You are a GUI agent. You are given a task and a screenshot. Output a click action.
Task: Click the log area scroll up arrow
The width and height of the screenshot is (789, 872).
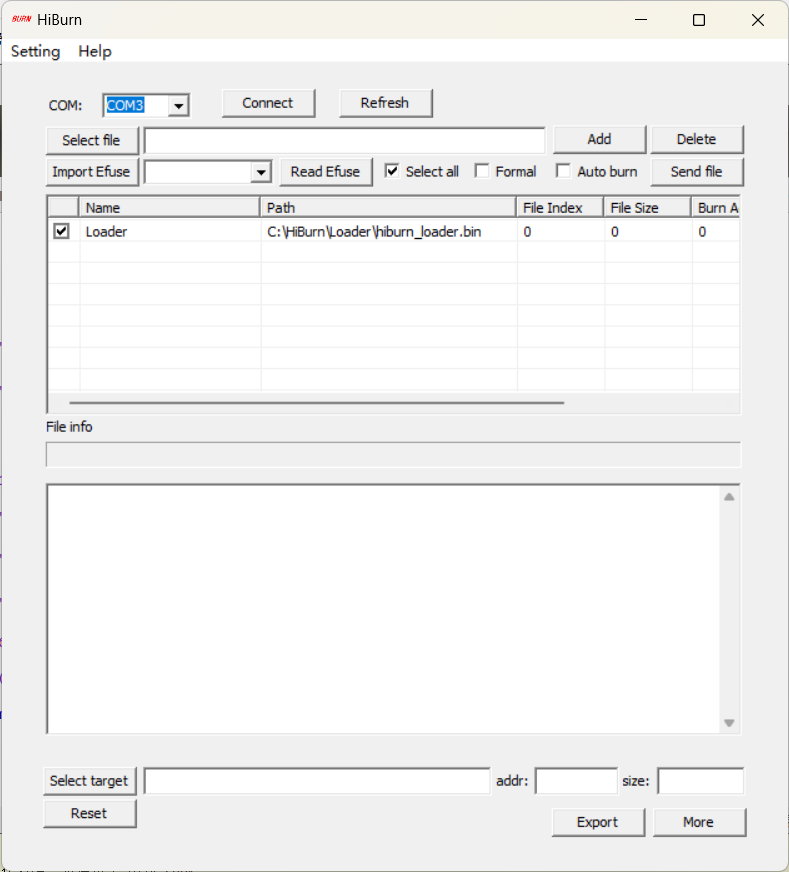click(730, 497)
